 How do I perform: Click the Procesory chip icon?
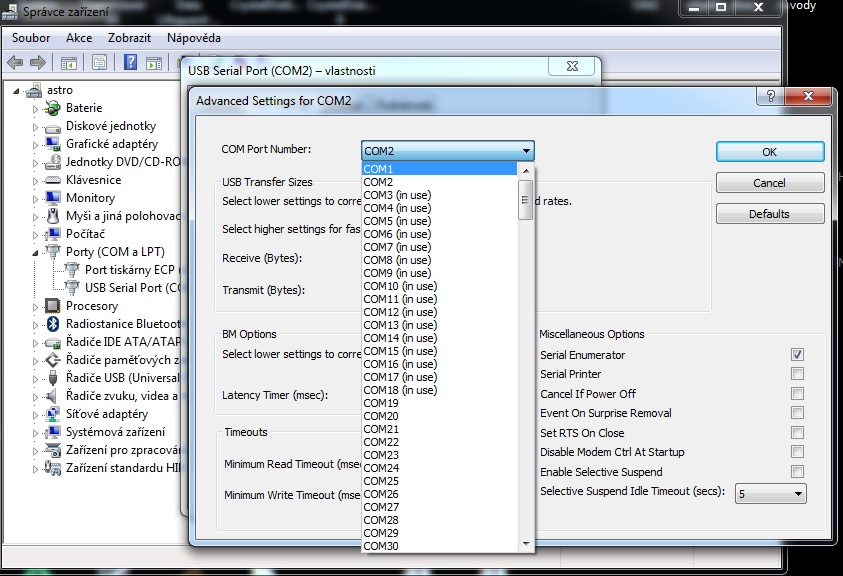(x=53, y=306)
